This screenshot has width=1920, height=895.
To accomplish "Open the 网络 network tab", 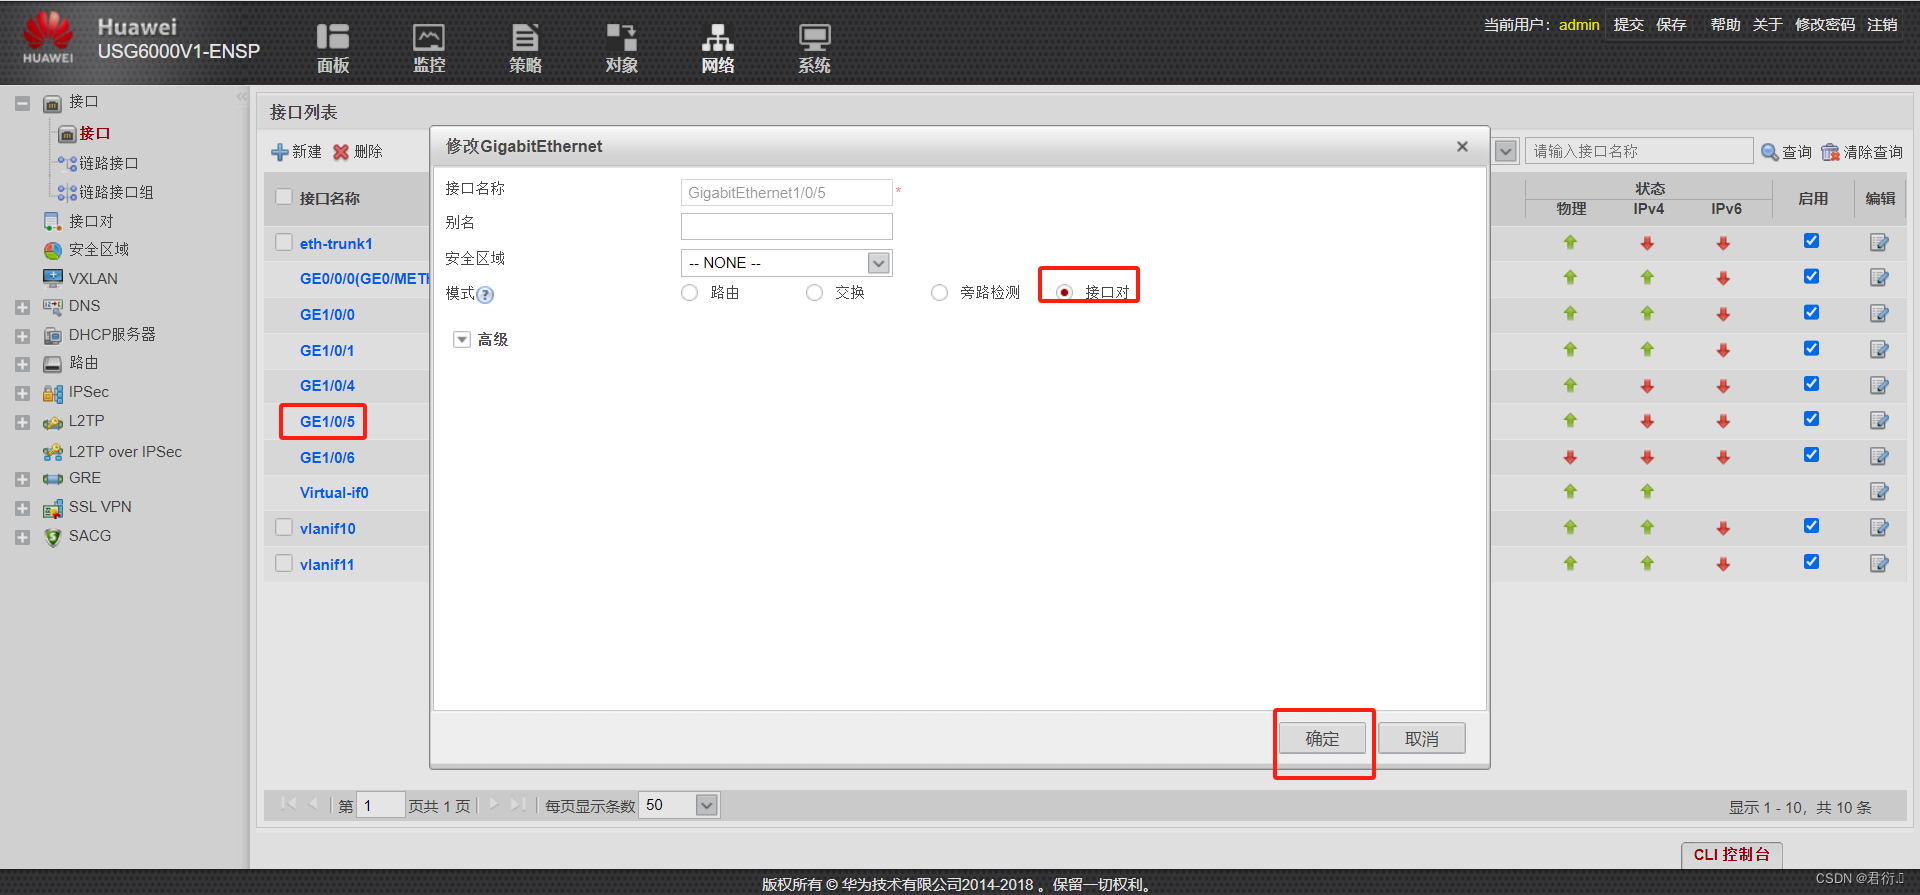I will pyautogui.click(x=717, y=48).
